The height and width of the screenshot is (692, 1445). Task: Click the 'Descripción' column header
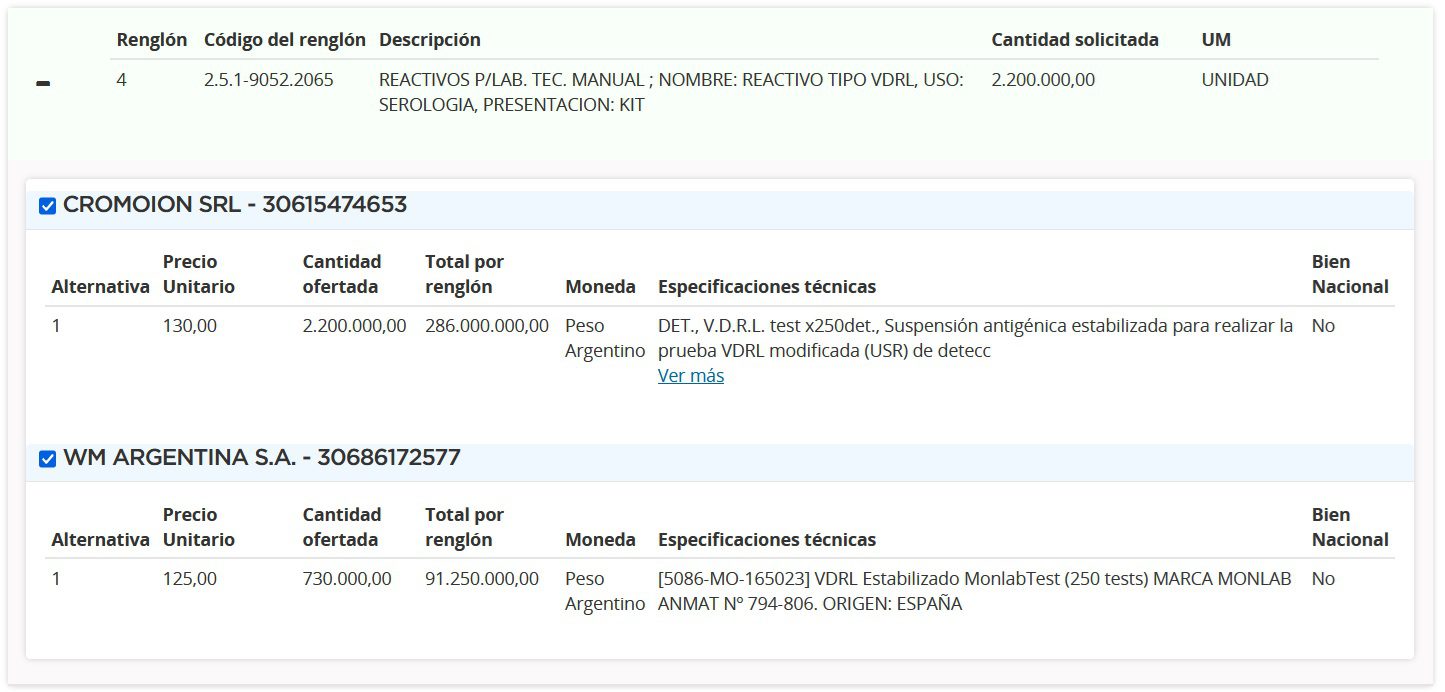[x=429, y=40]
